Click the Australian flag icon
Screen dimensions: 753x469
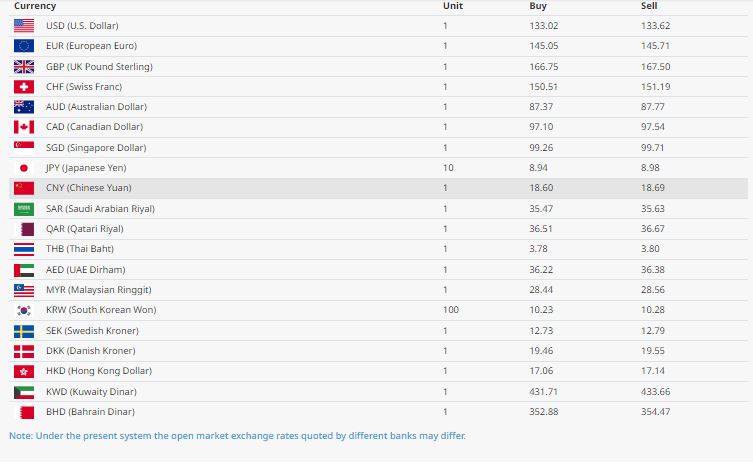(x=25, y=107)
